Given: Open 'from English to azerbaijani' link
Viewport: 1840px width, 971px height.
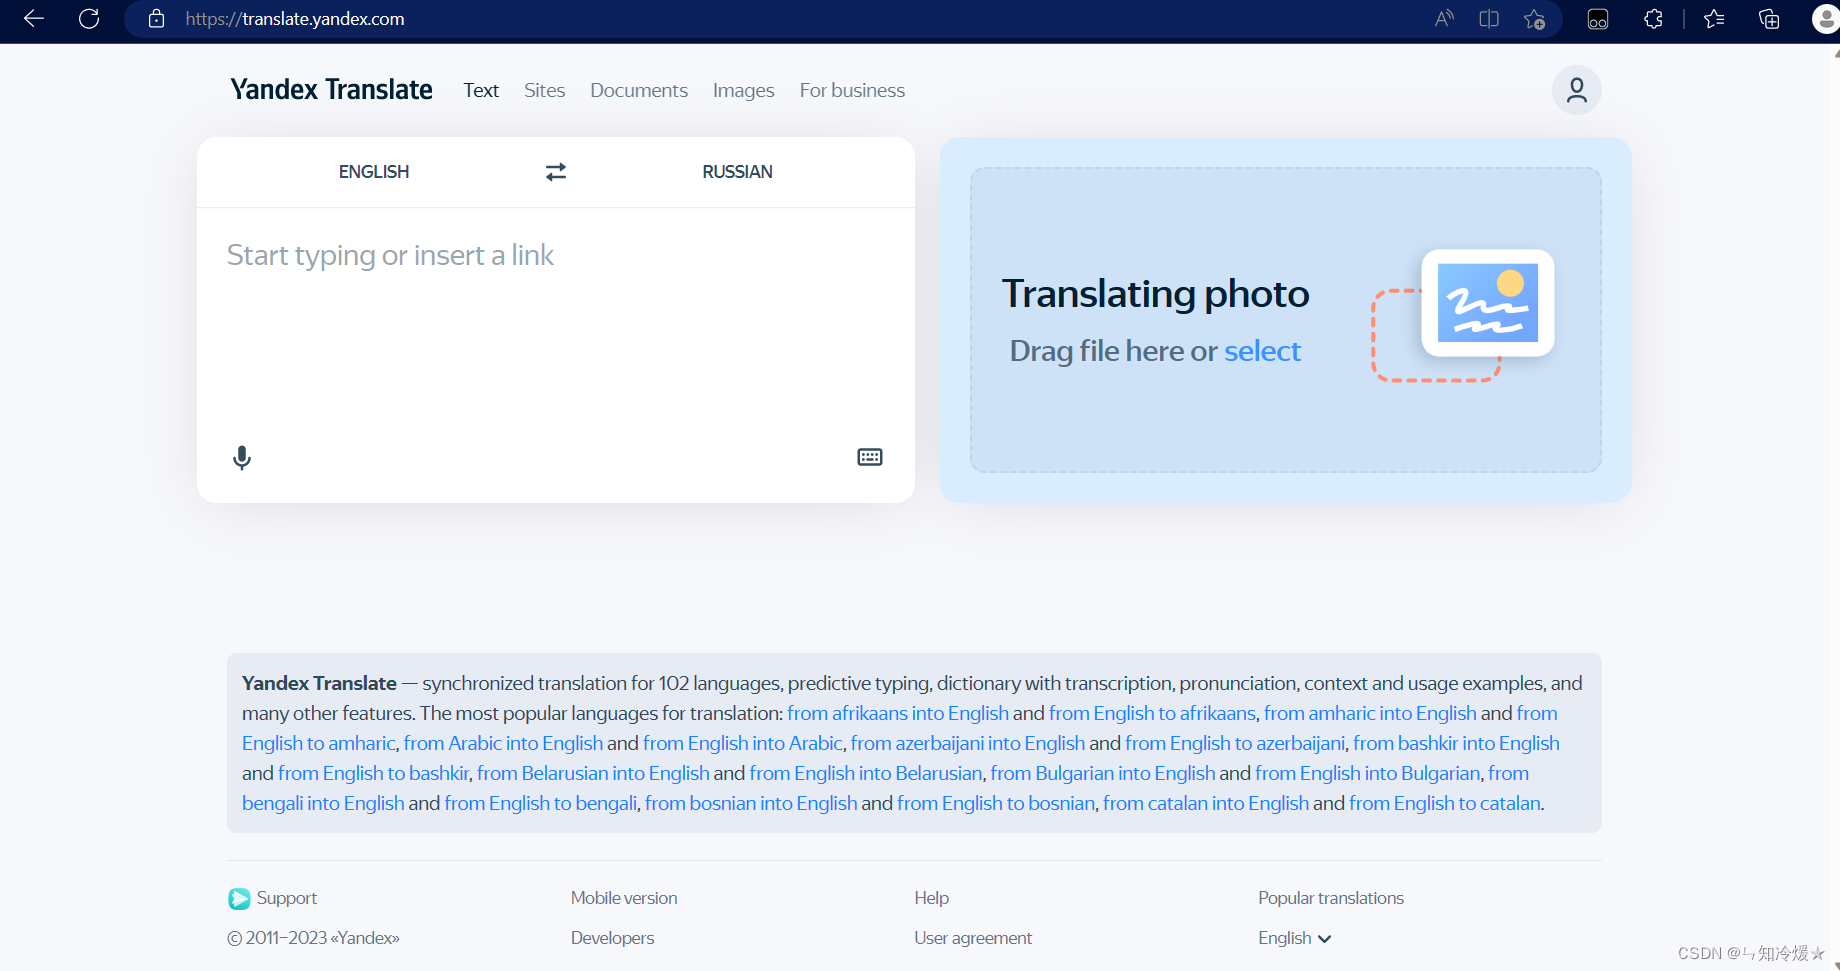Looking at the screenshot, I should tap(1235, 743).
